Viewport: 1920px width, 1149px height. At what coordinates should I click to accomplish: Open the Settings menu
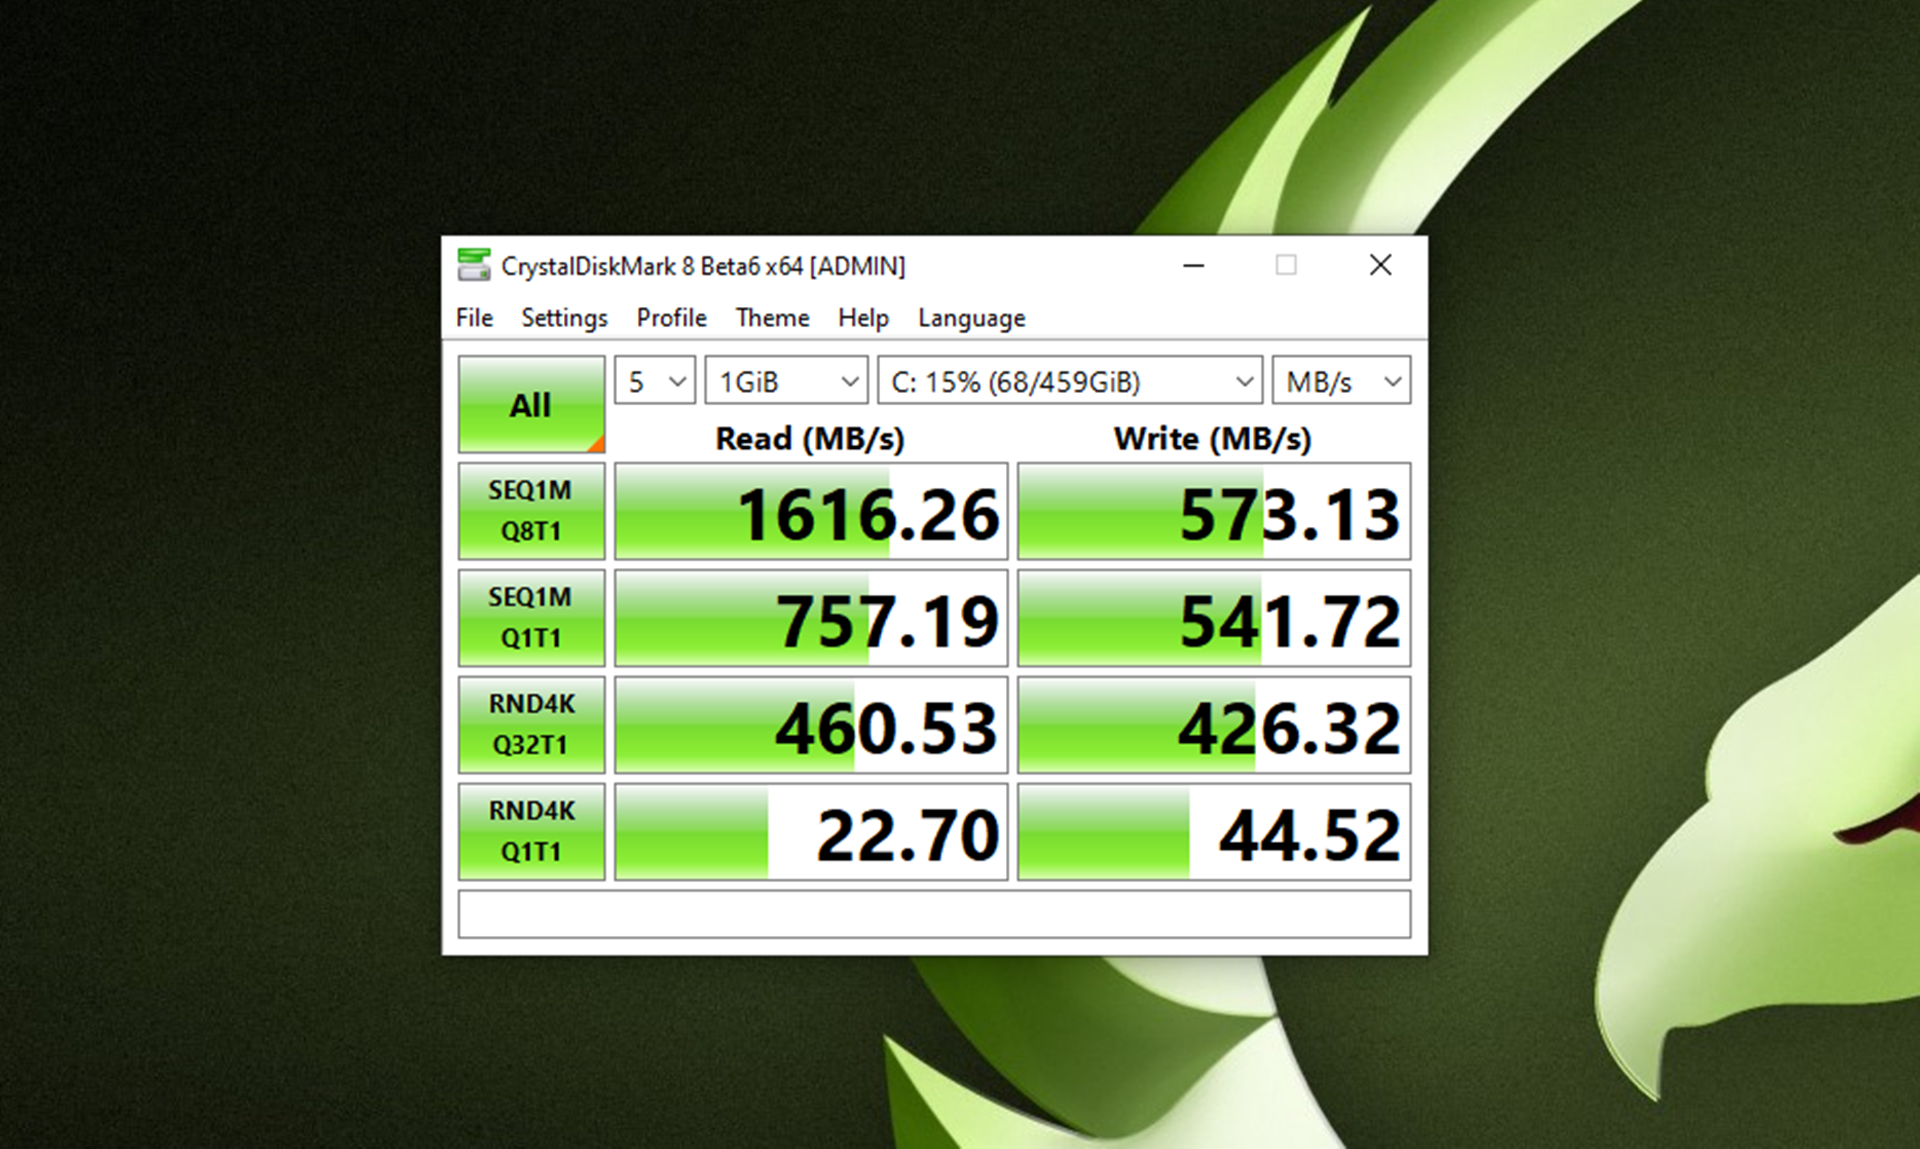click(564, 318)
